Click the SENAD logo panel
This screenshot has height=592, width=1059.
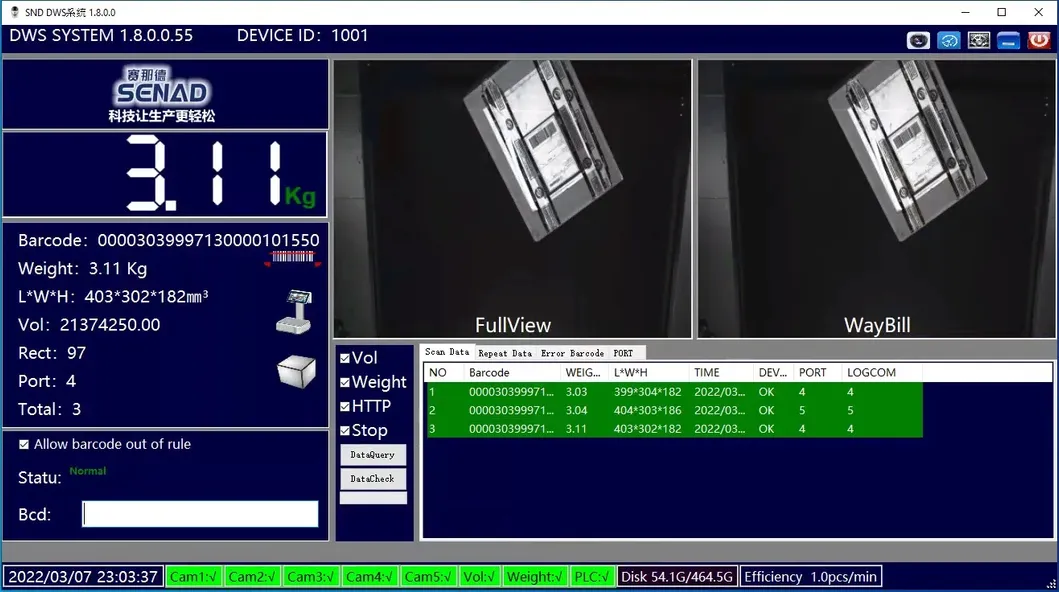165,94
